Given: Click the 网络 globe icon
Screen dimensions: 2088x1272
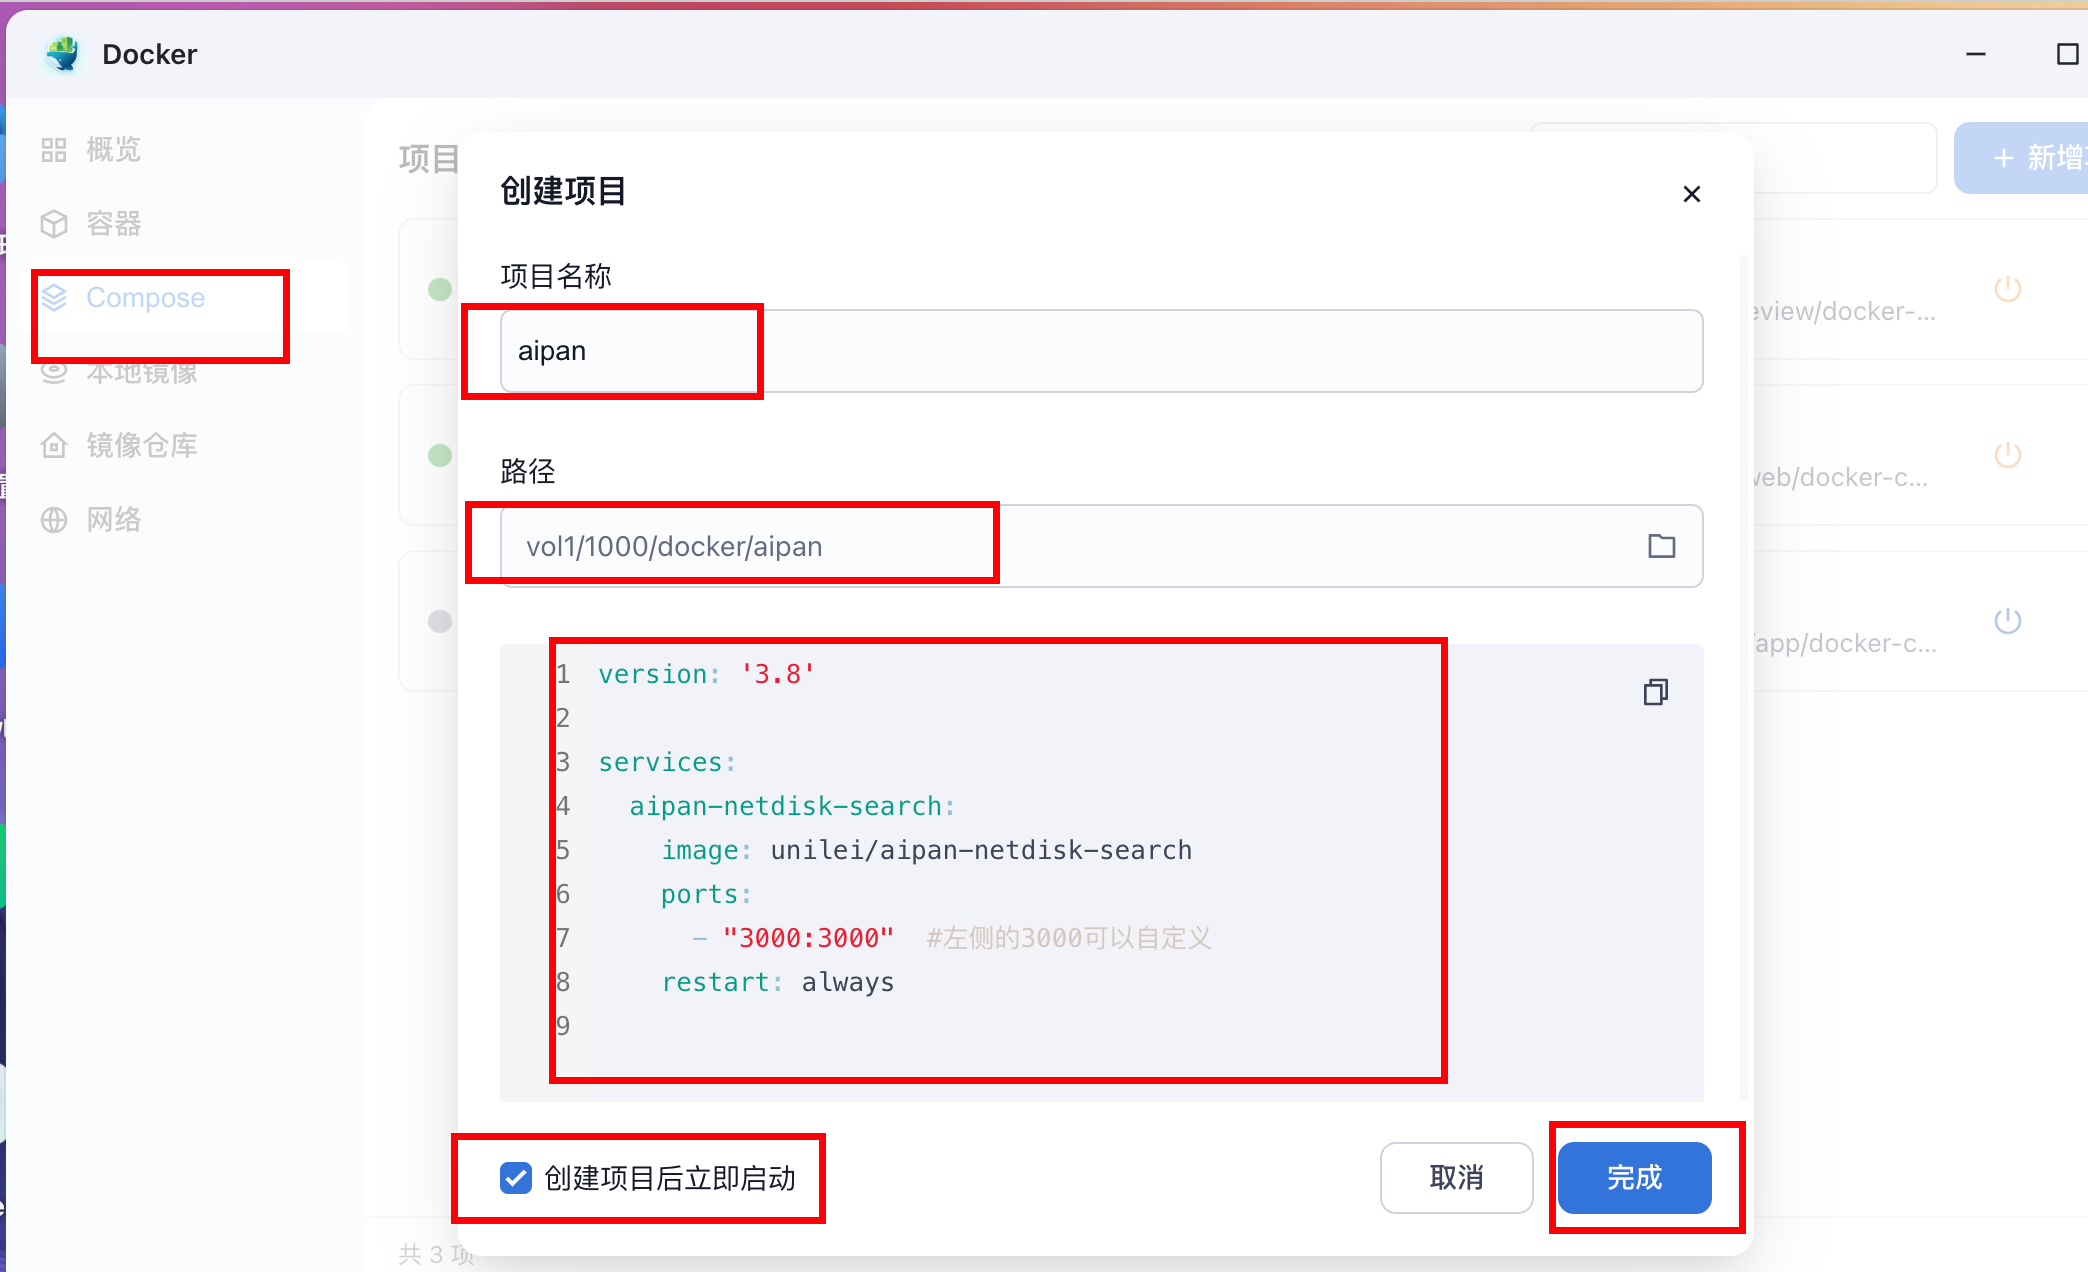Looking at the screenshot, I should point(54,520).
